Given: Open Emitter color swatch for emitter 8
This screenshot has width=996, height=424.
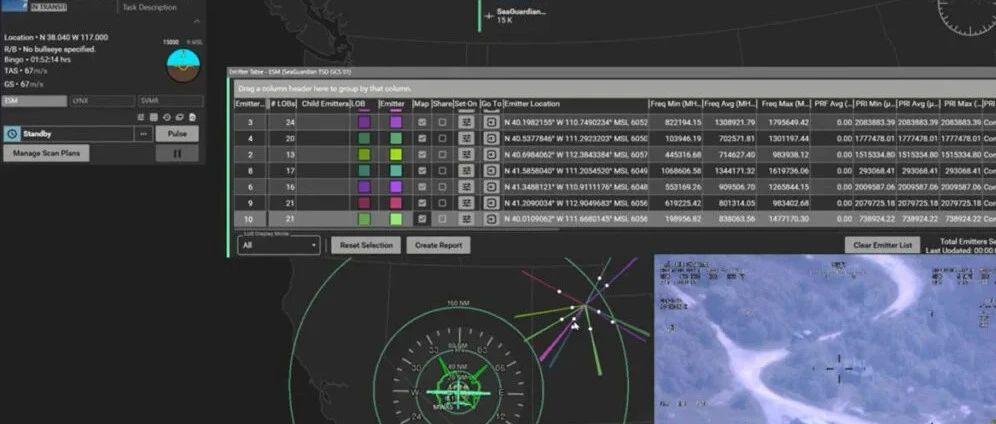Looking at the screenshot, I should [396, 170].
